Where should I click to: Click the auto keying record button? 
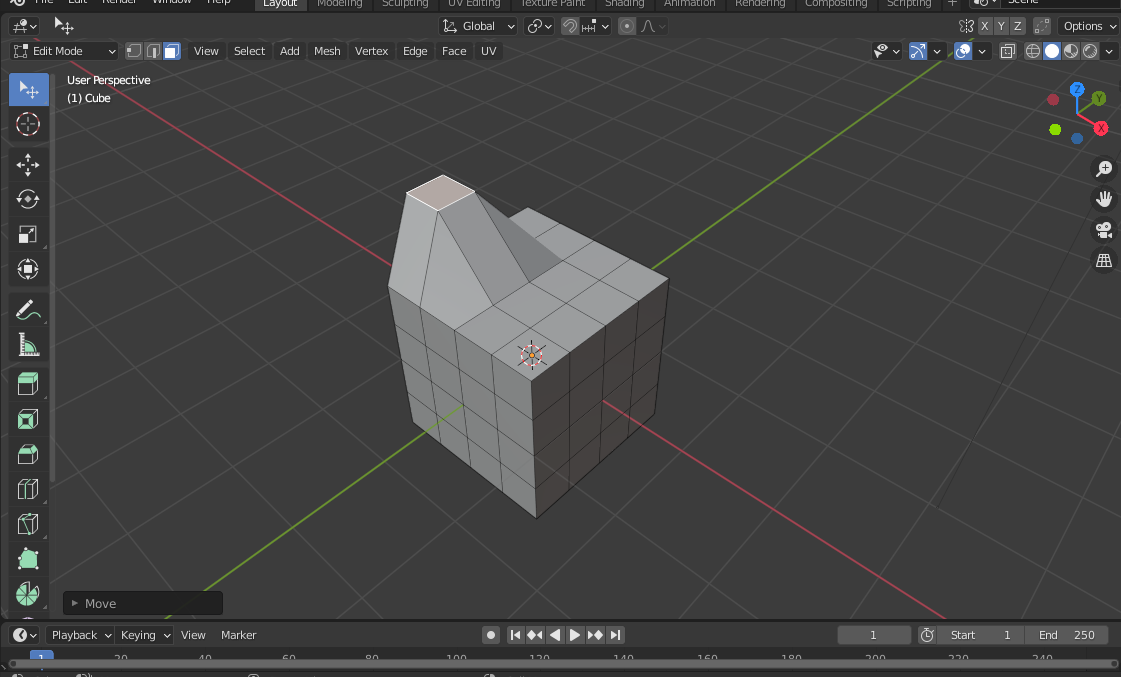491,635
